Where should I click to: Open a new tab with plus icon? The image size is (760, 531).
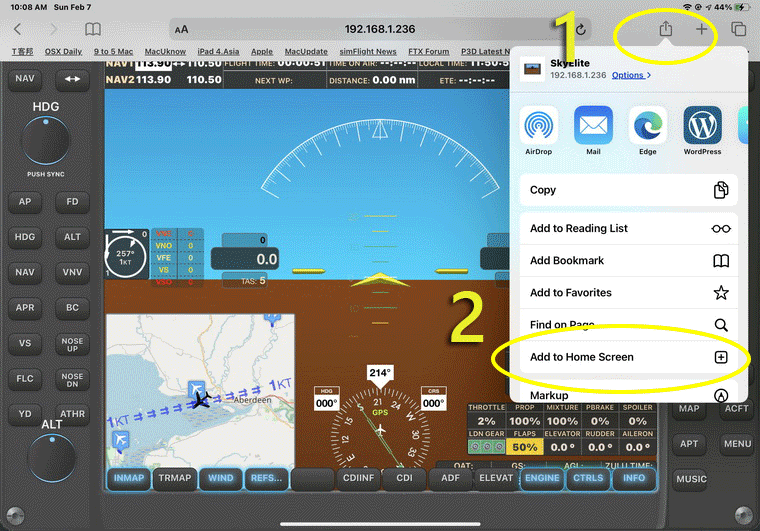702,30
